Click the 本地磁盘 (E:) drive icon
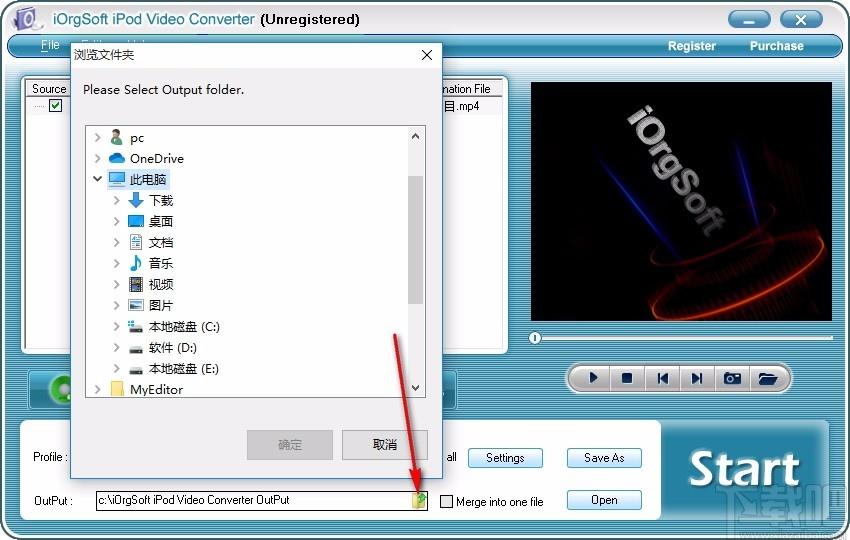This screenshot has width=850, height=540. (136, 370)
